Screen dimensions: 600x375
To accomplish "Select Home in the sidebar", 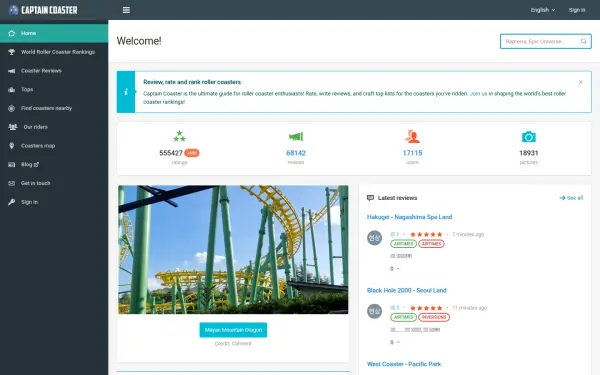I will tap(54, 33).
